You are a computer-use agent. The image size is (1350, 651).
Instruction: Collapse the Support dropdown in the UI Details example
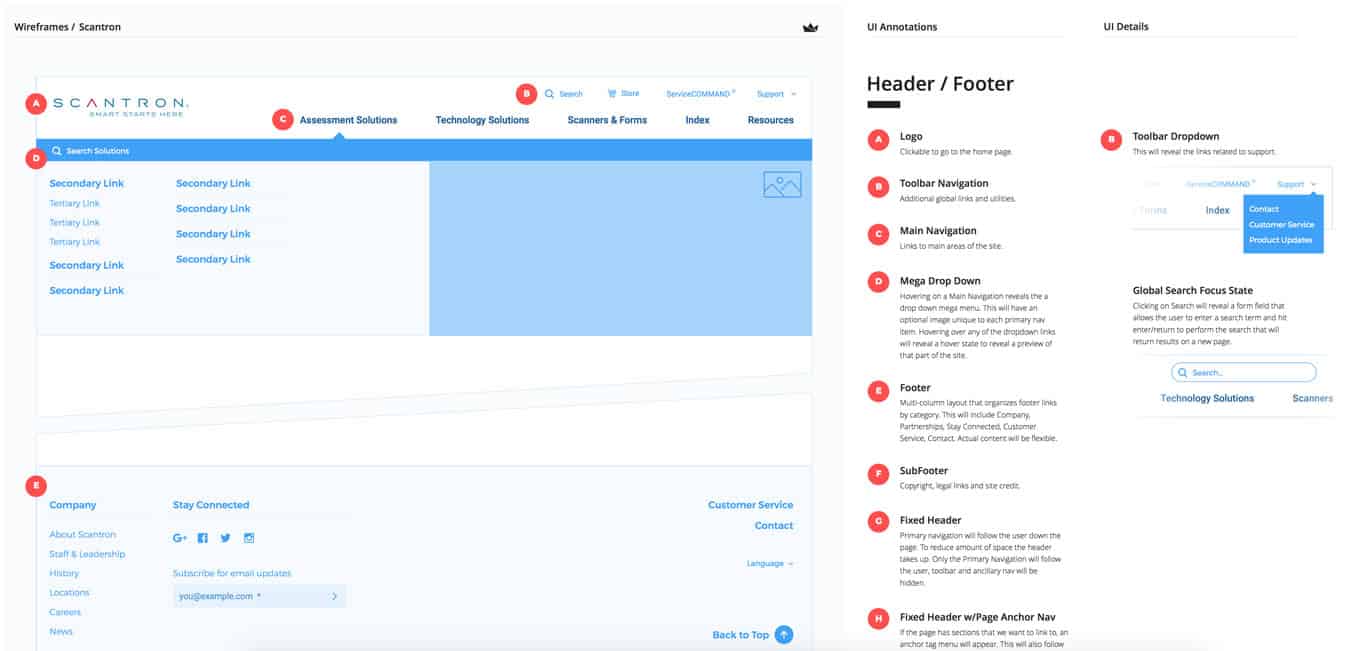click(x=1297, y=184)
